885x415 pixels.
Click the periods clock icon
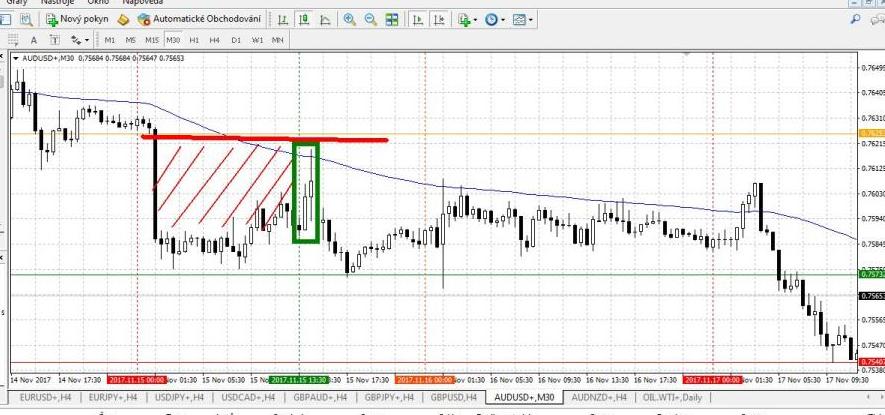[x=490, y=20]
